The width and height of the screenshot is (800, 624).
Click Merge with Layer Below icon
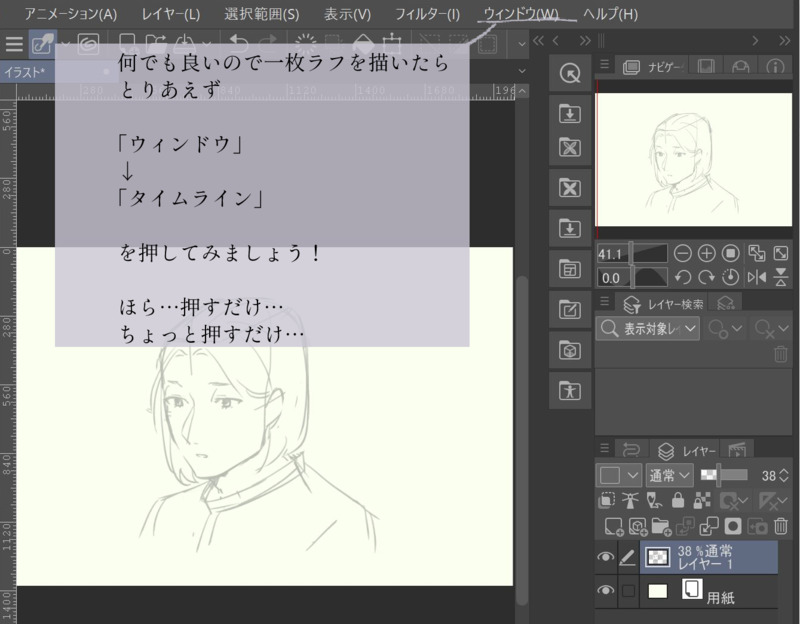(709, 526)
